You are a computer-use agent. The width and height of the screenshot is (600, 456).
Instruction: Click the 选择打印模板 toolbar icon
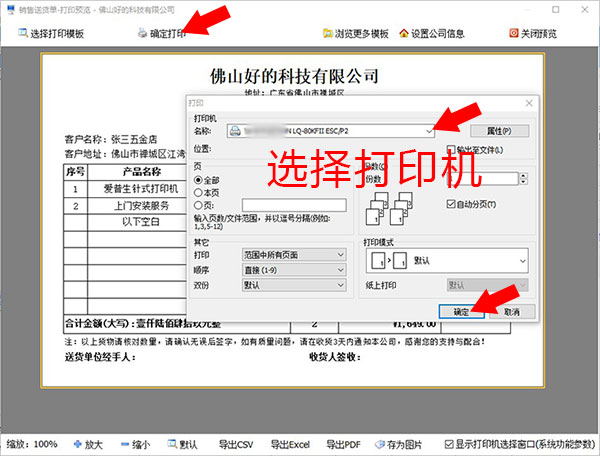[x=23, y=33]
